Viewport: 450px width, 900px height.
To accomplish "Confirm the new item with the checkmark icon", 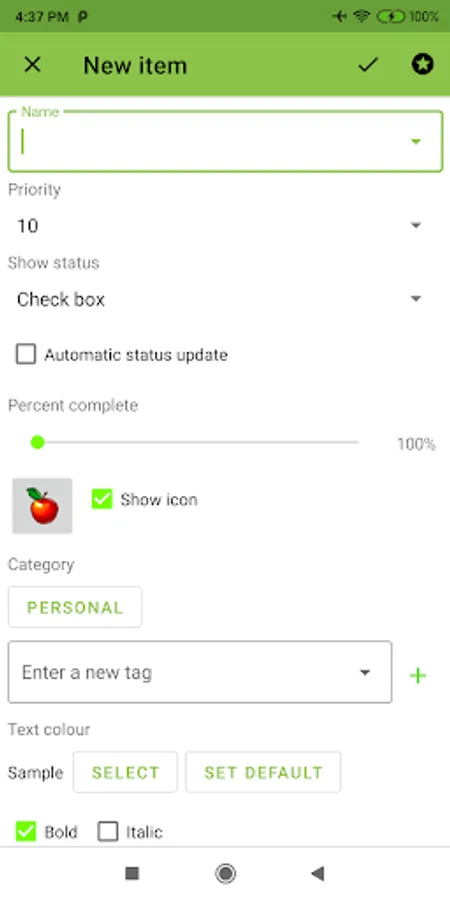I will coord(367,65).
